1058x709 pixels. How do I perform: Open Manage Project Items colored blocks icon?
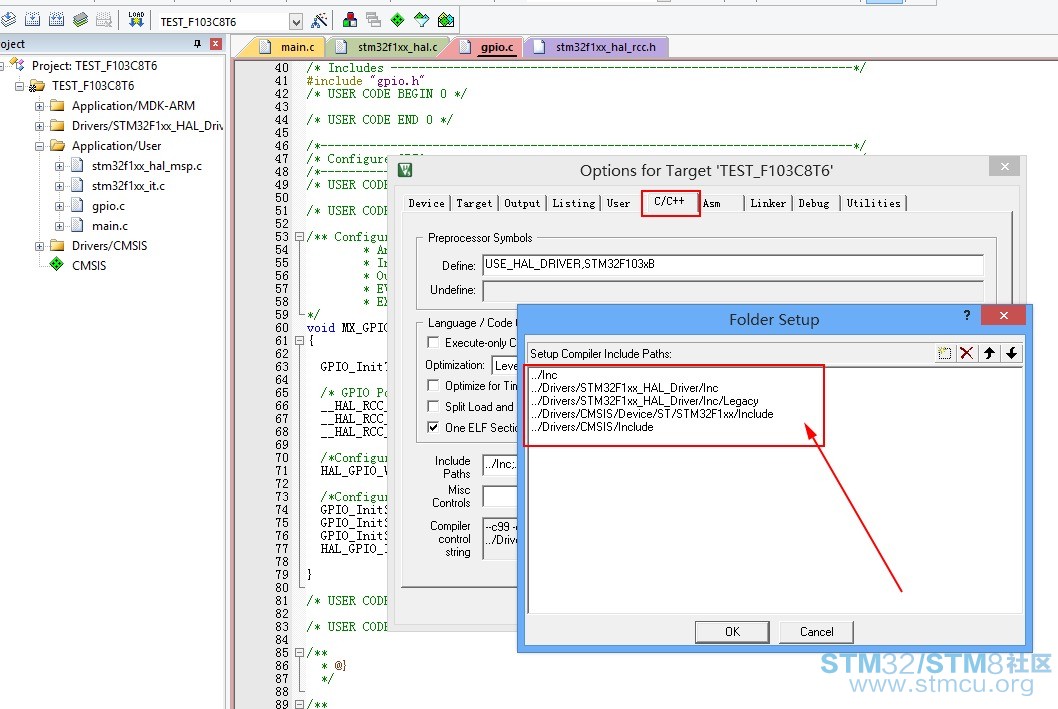(x=350, y=20)
